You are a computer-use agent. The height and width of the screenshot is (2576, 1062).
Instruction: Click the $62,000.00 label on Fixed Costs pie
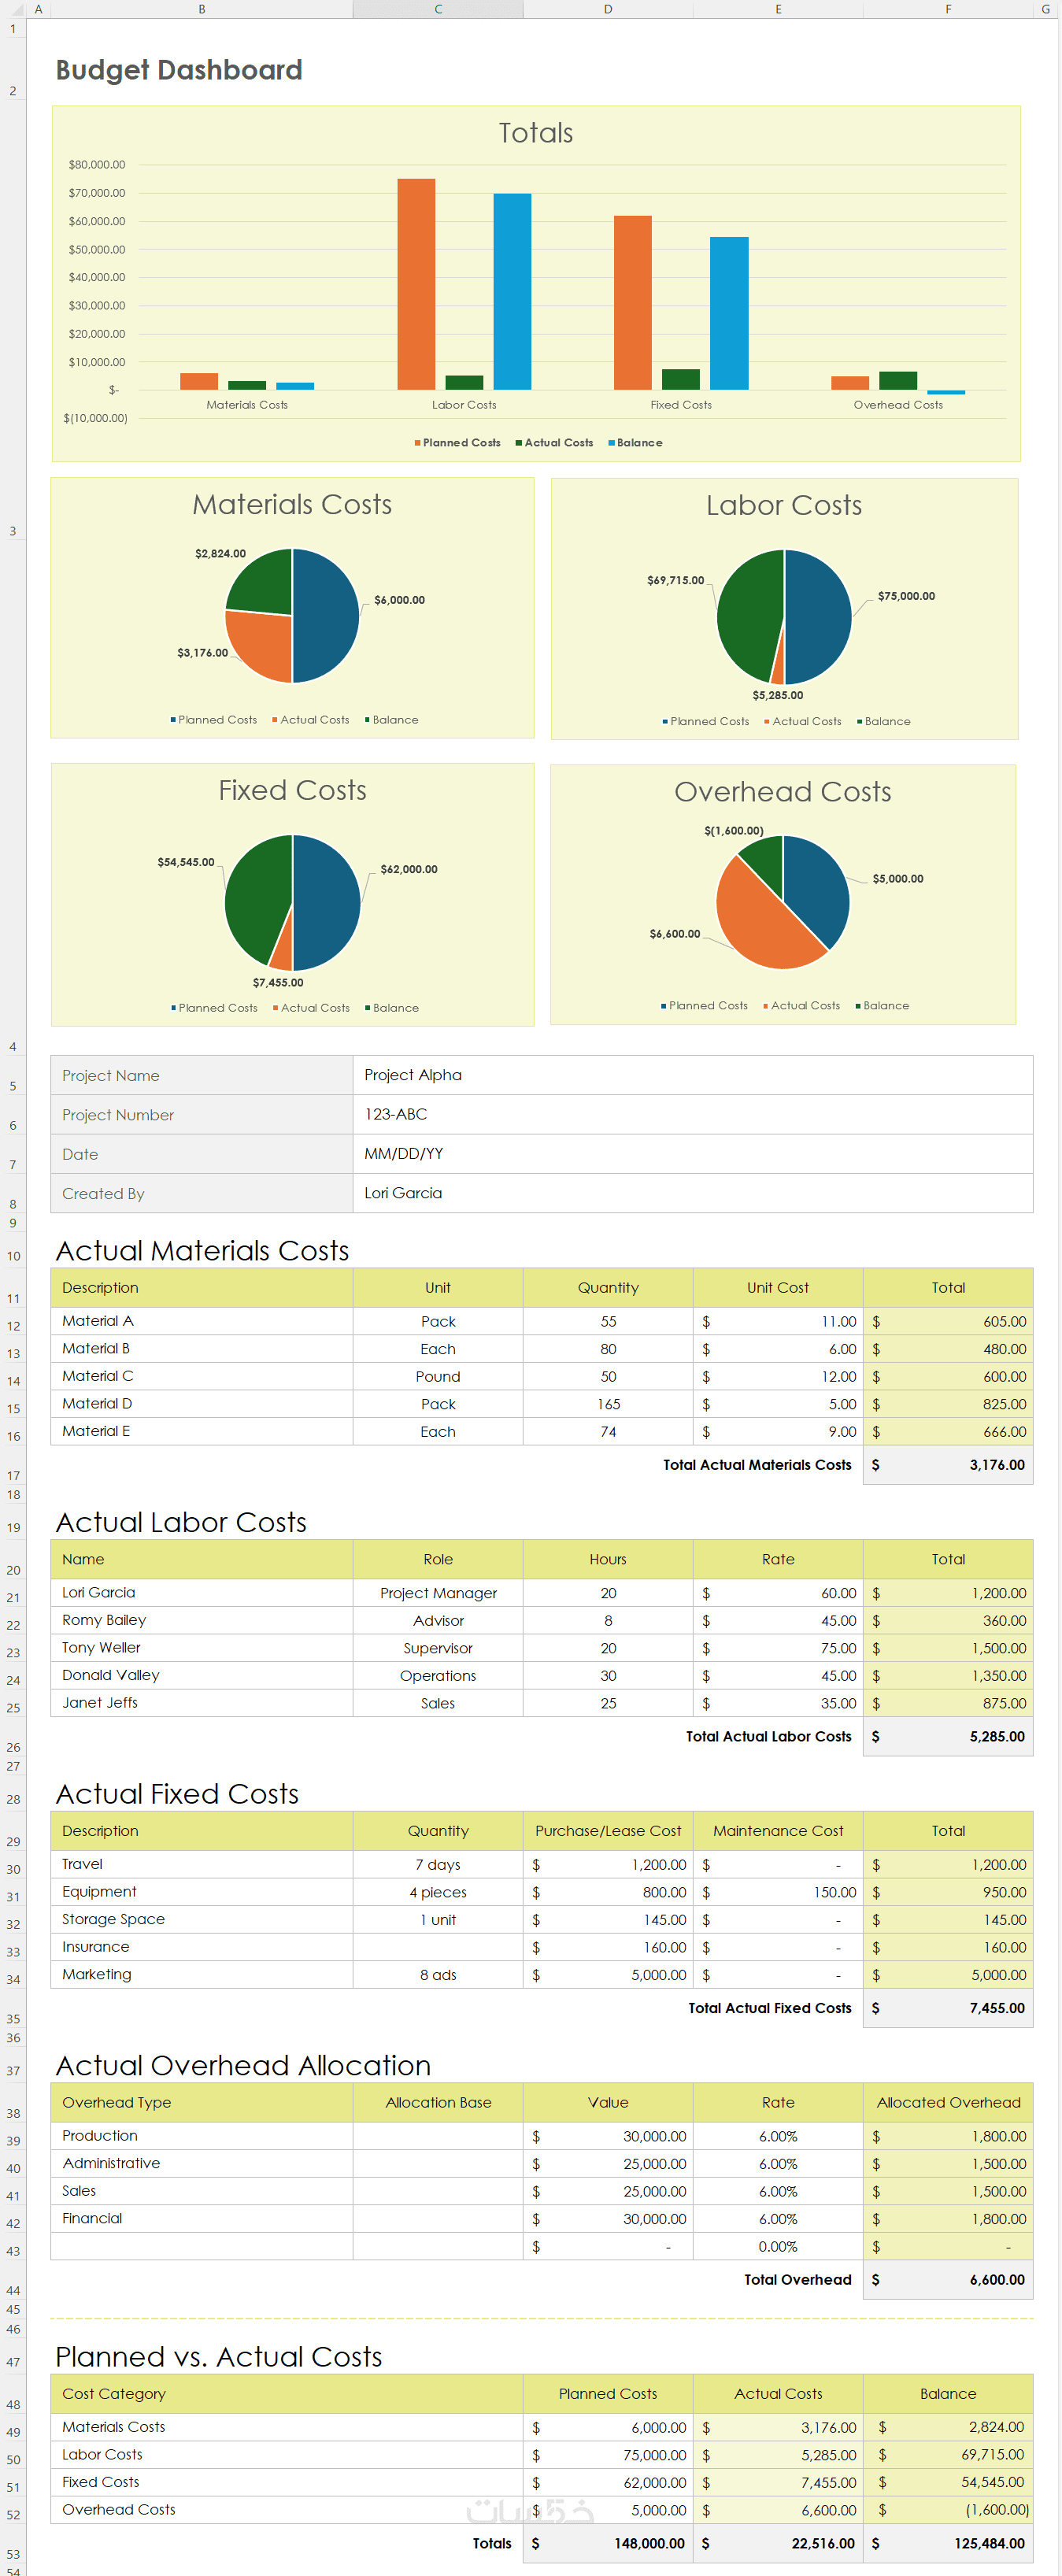[408, 869]
